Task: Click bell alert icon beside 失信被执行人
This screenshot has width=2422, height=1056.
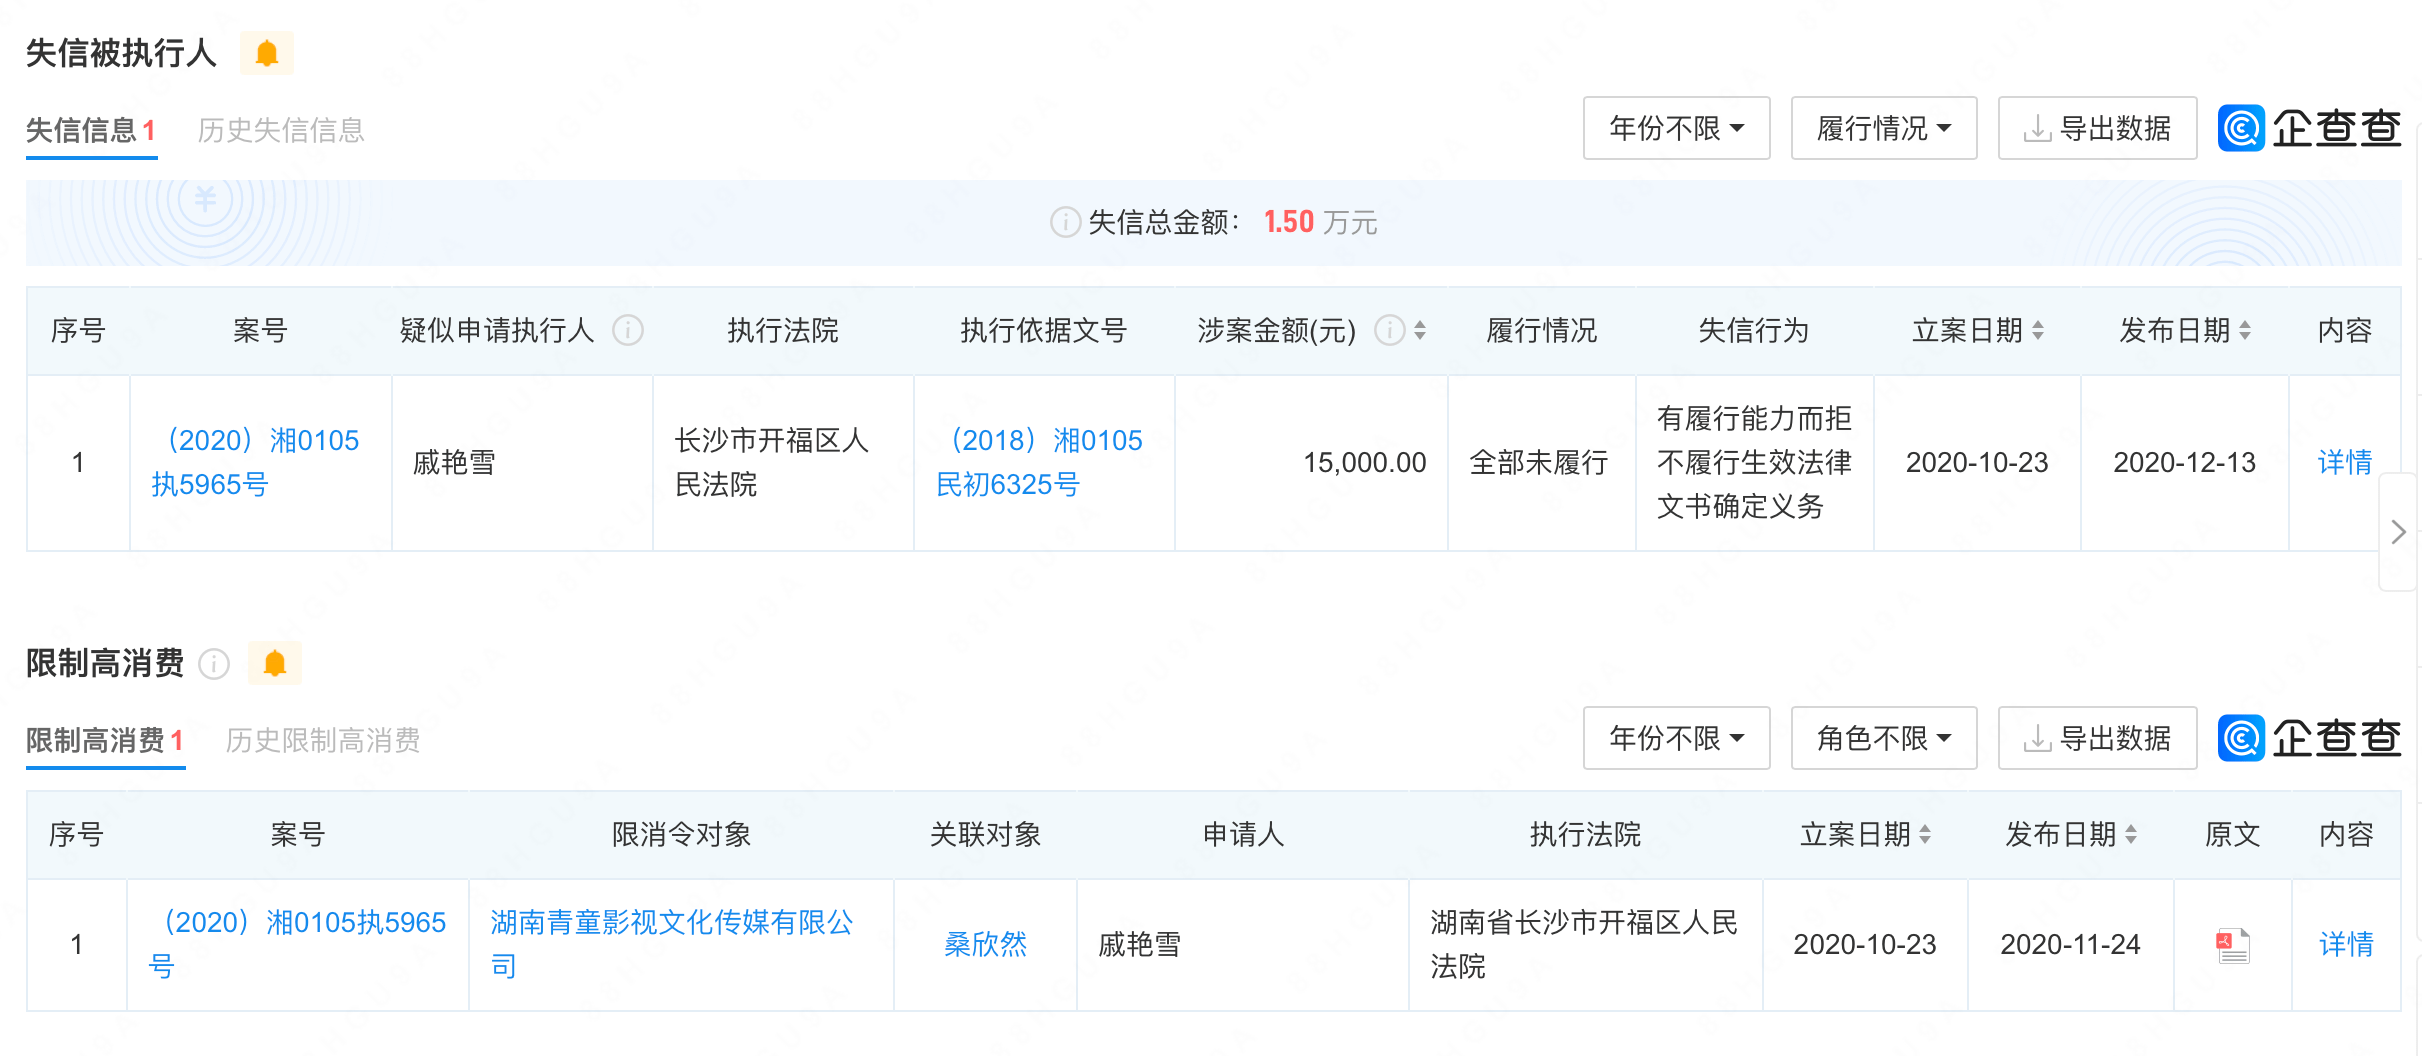Action: pos(266,53)
